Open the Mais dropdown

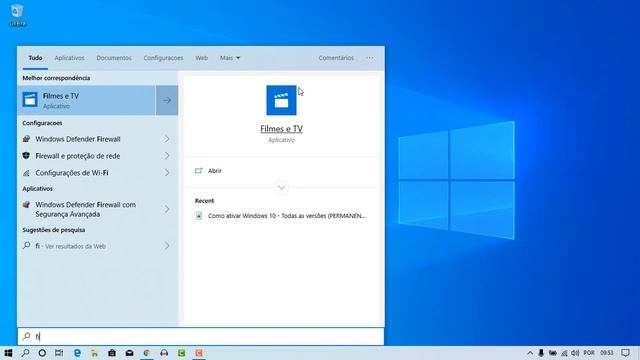pyautogui.click(x=230, y=58)
